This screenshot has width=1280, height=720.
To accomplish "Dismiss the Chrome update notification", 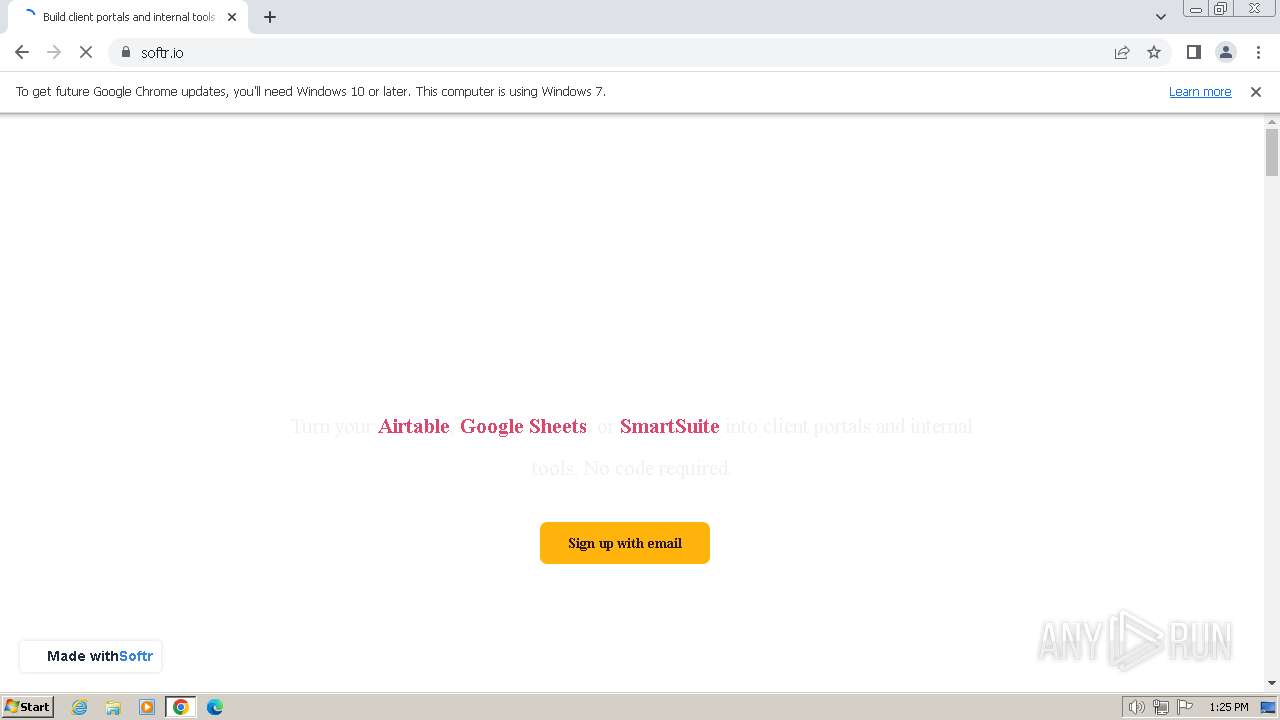I will click(x=1256, y=91).
